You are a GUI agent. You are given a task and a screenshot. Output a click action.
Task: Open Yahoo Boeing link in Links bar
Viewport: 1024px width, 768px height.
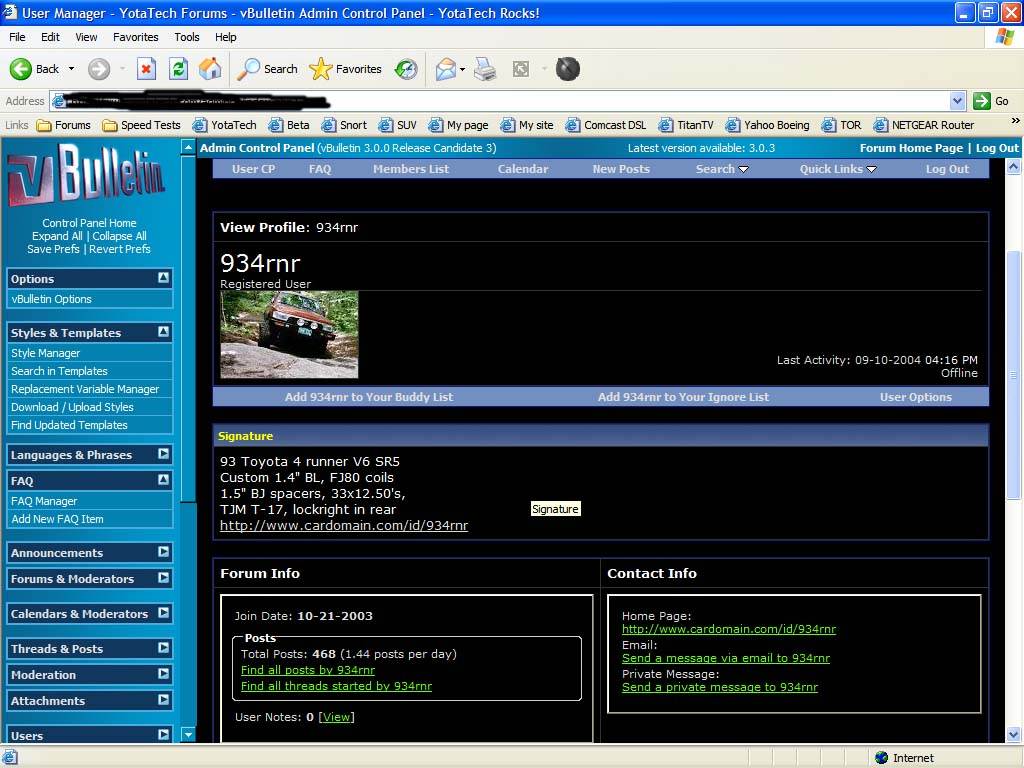[x=767, y=125]
